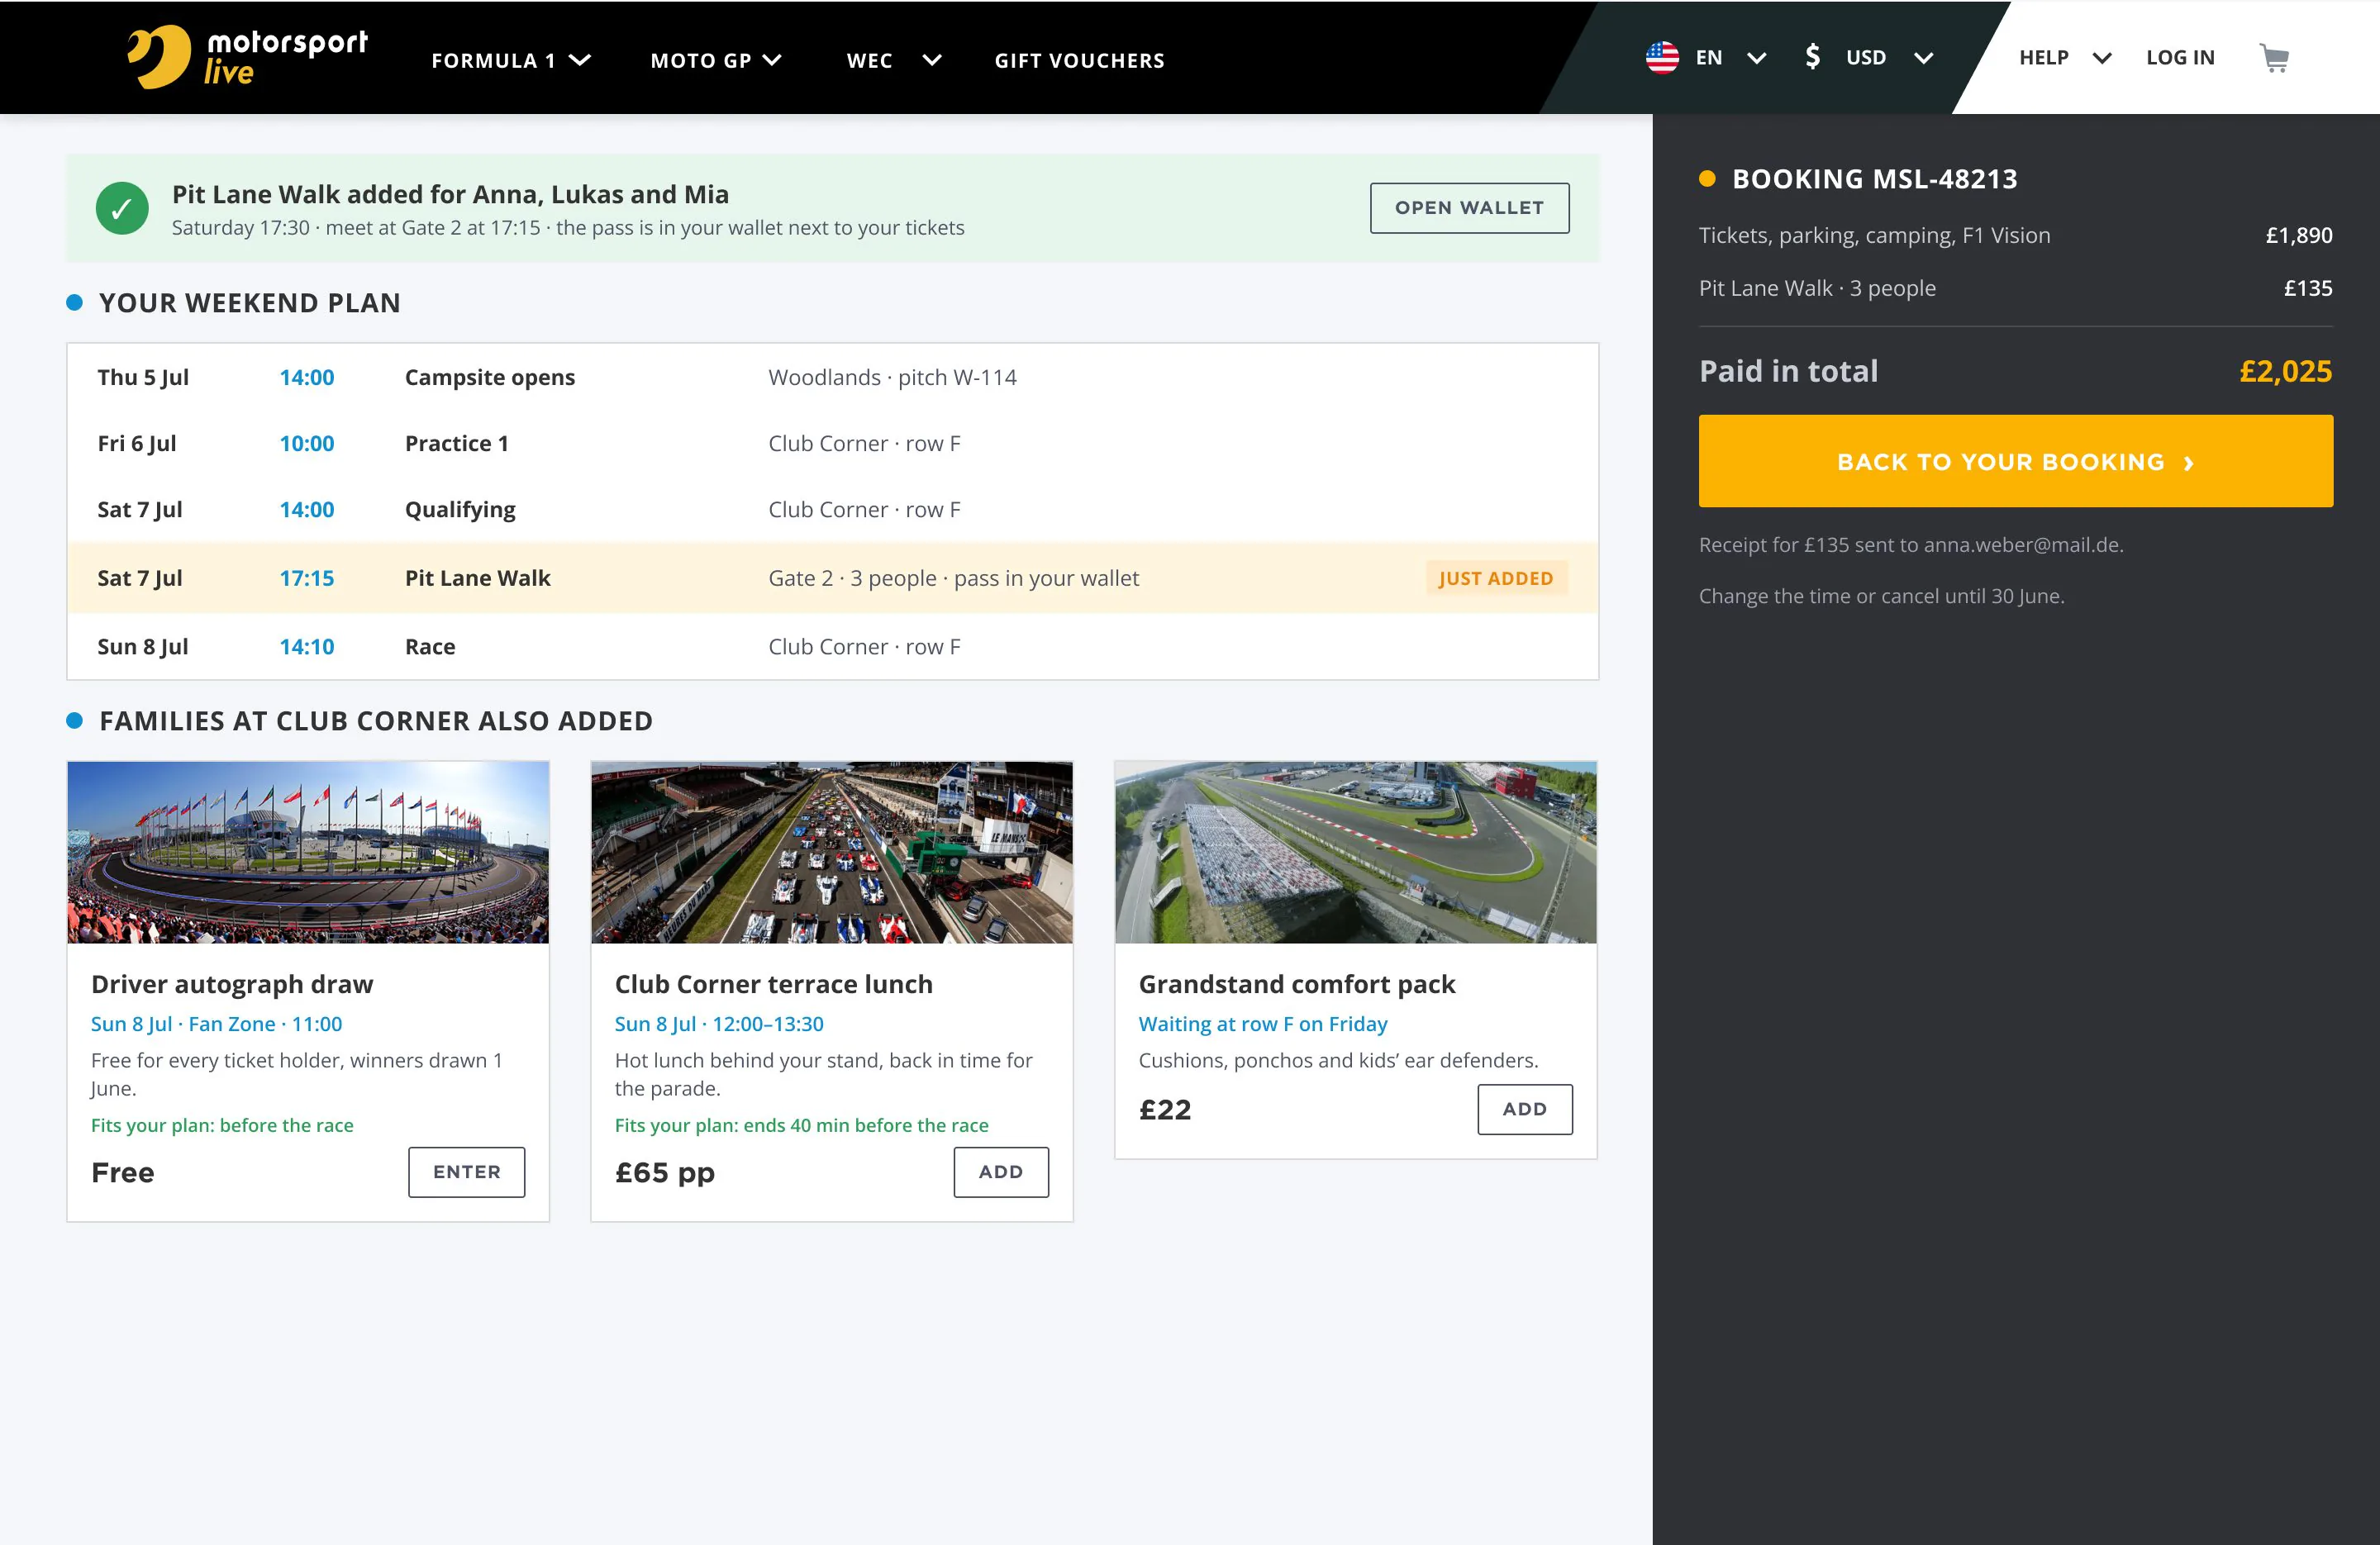Click the Booking MSL-48213 heading
Screen dimensions: 2380x1545
1874,179
